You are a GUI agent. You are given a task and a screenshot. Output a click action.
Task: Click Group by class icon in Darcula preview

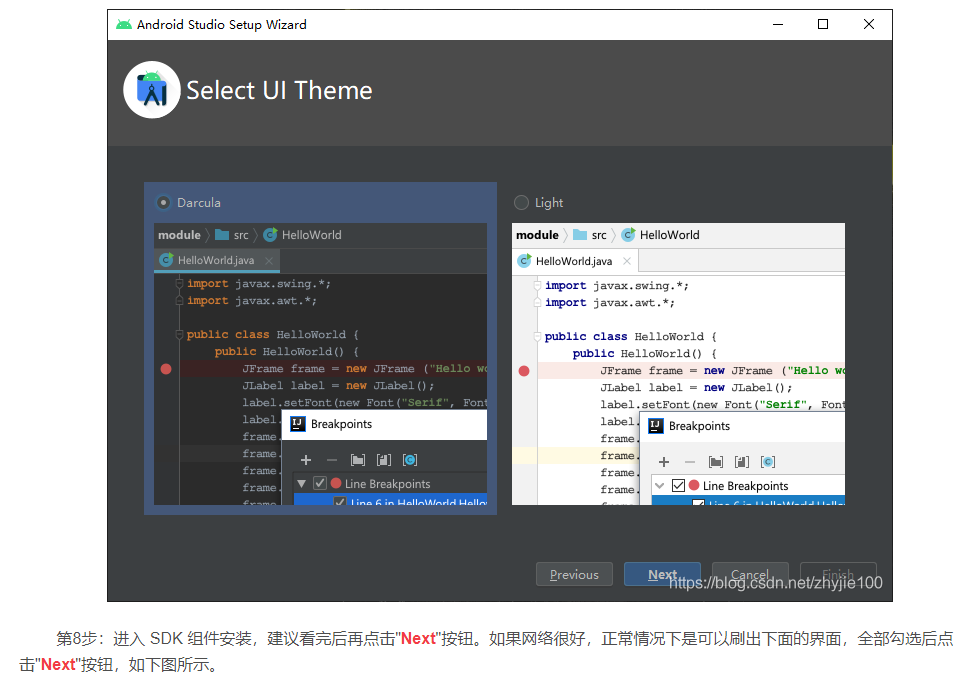point(410,460)
